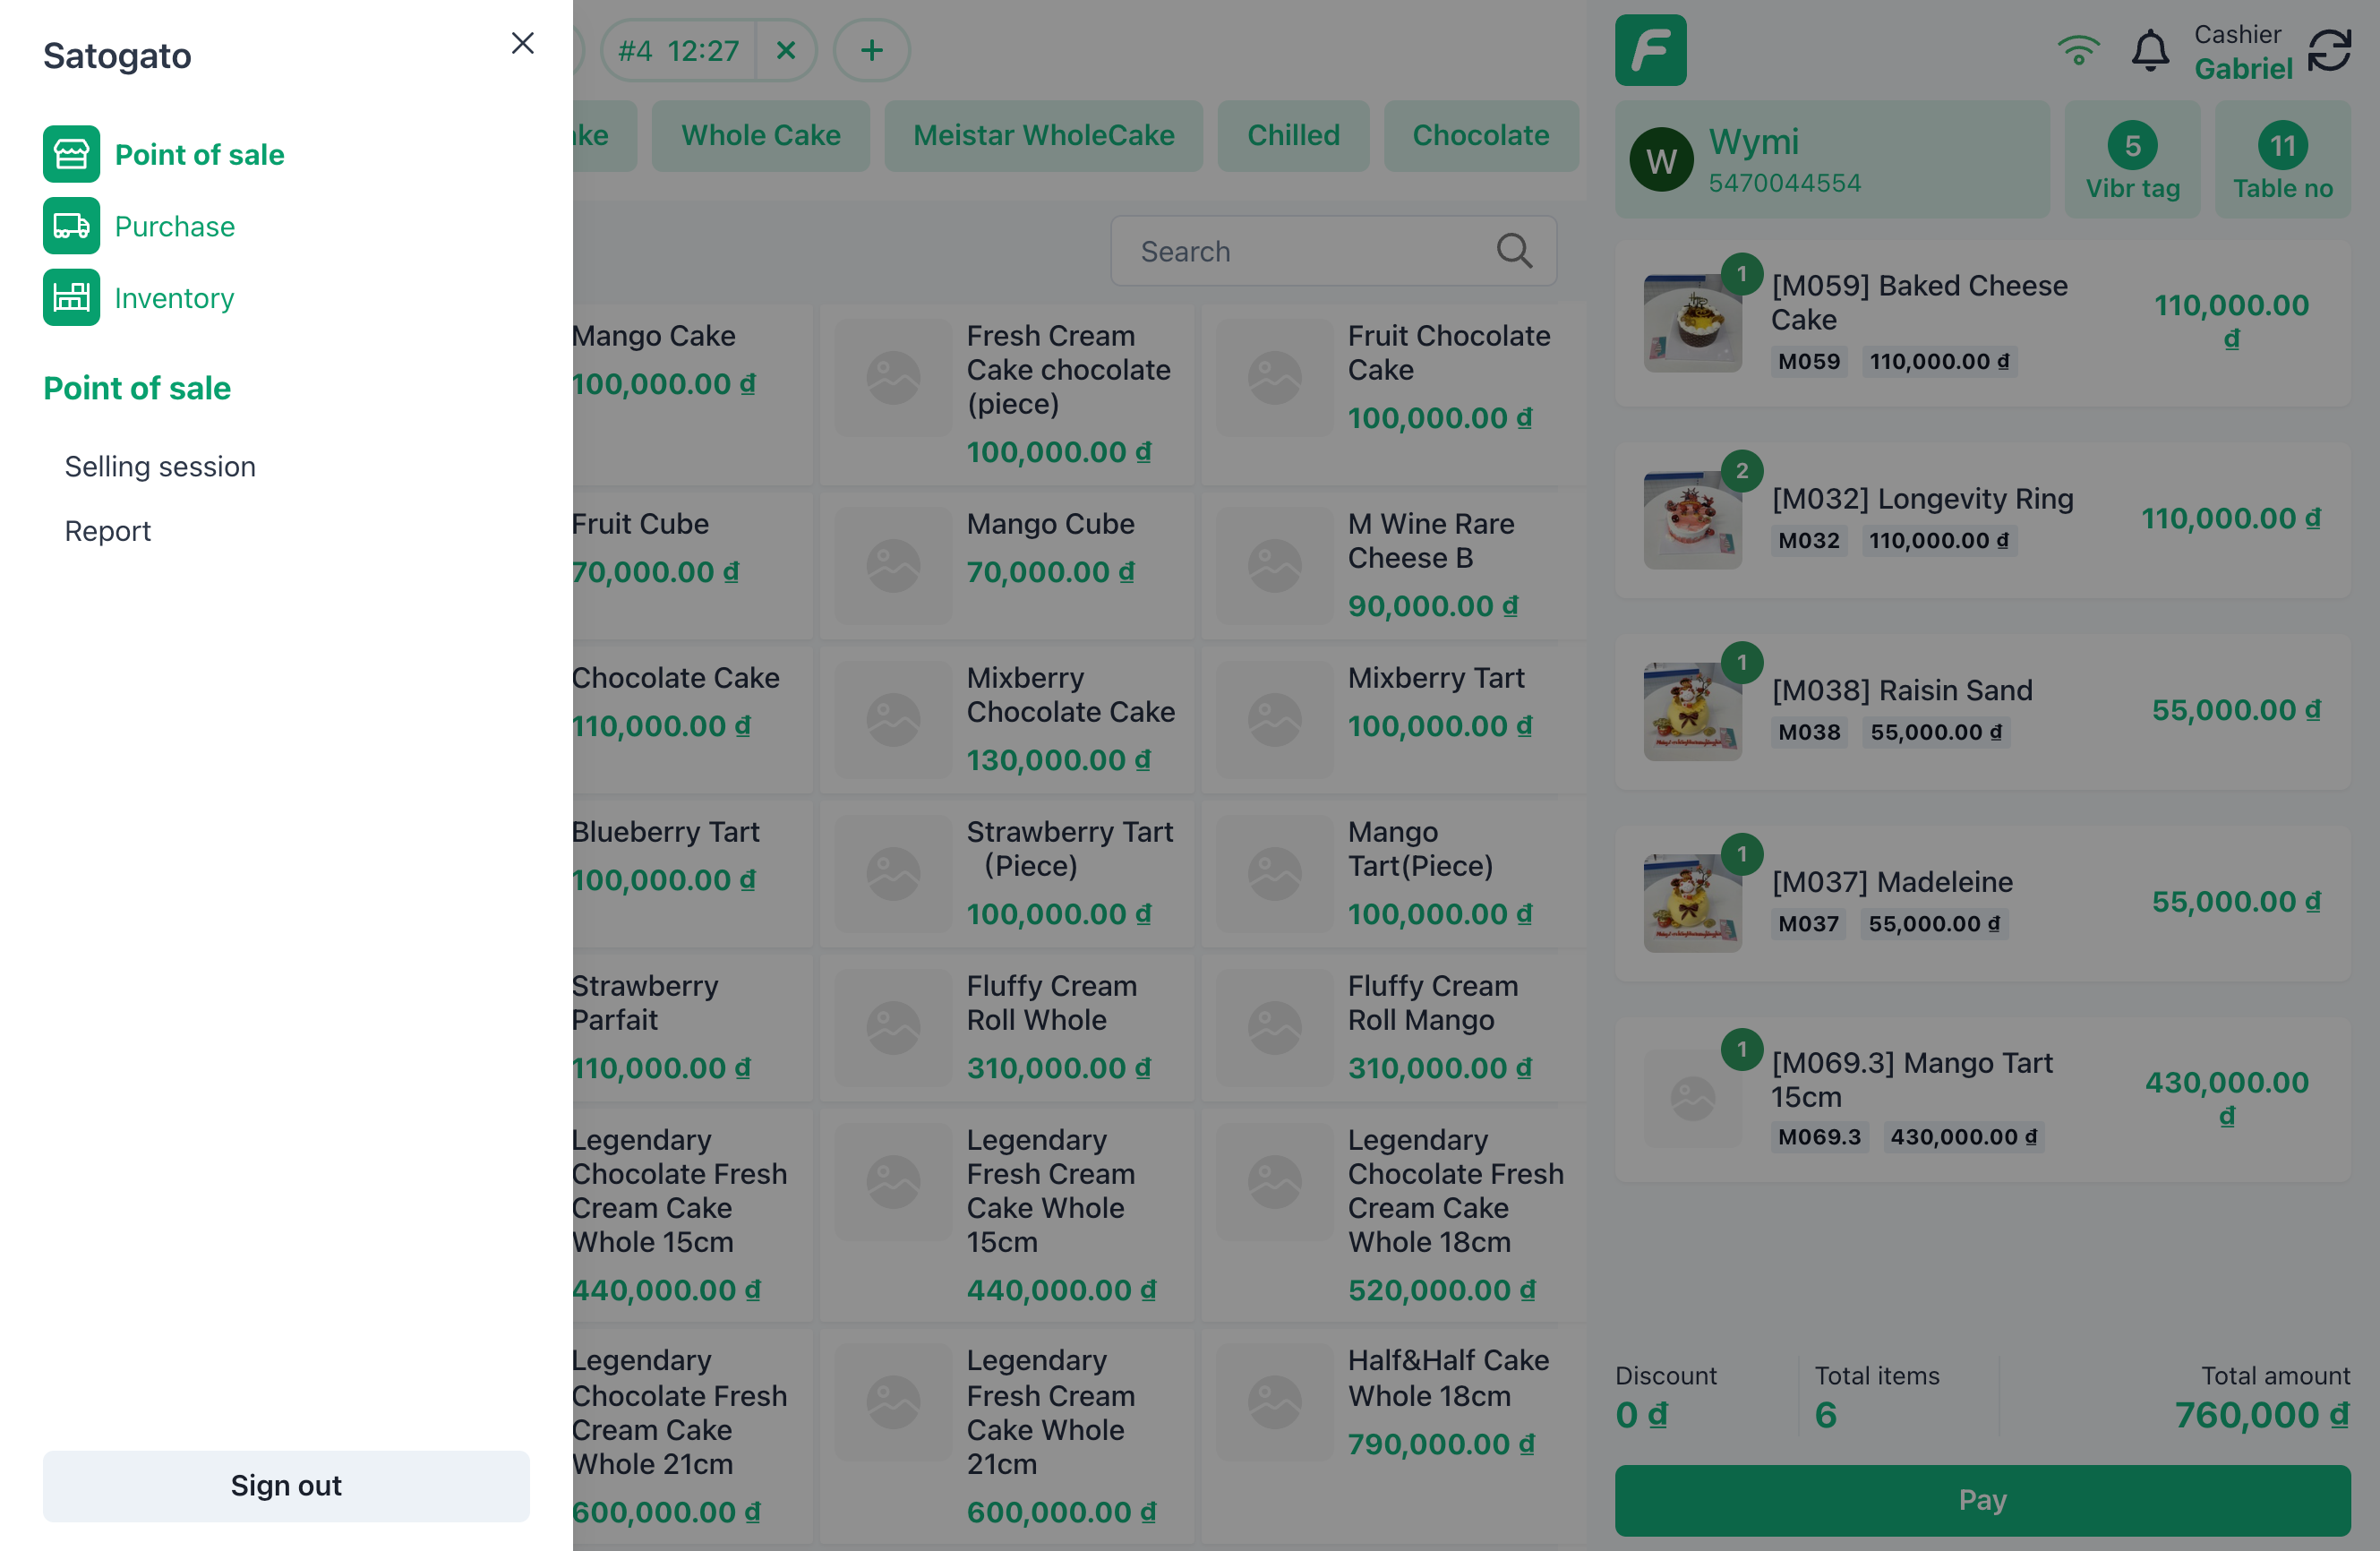2380x1551 pixels.
Task: Click the notification bell icon
Action: pyautogui.click(x=2149, y=50)
